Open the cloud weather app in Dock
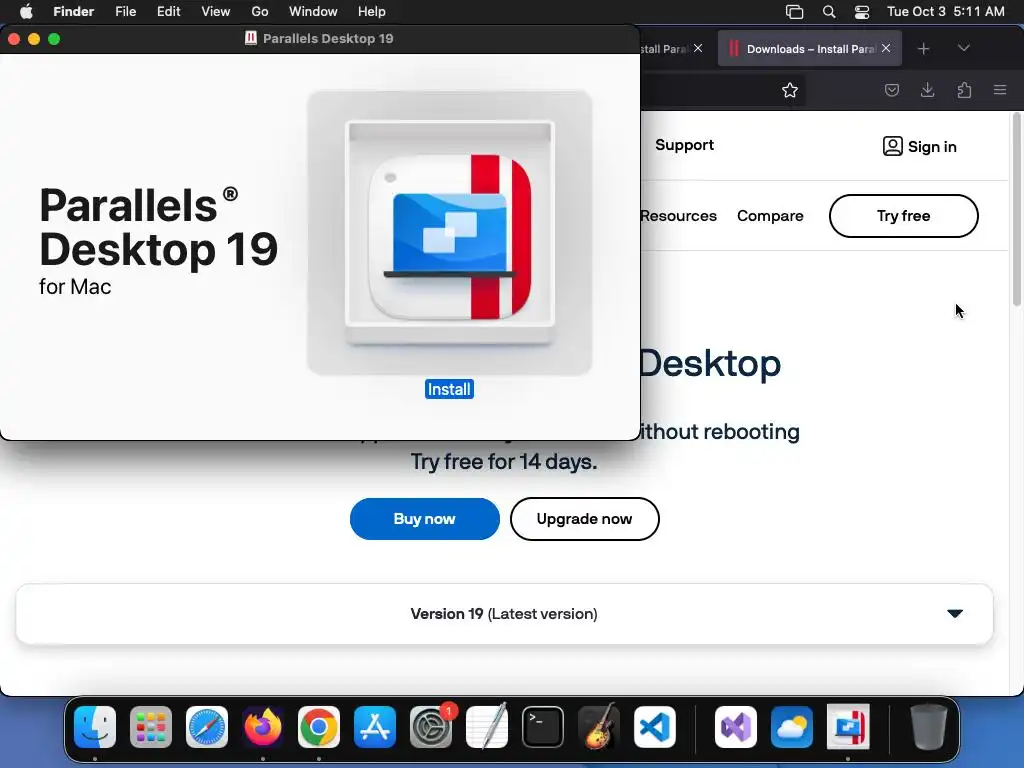This screenshot has width=1024, height=768. (792, 727)
